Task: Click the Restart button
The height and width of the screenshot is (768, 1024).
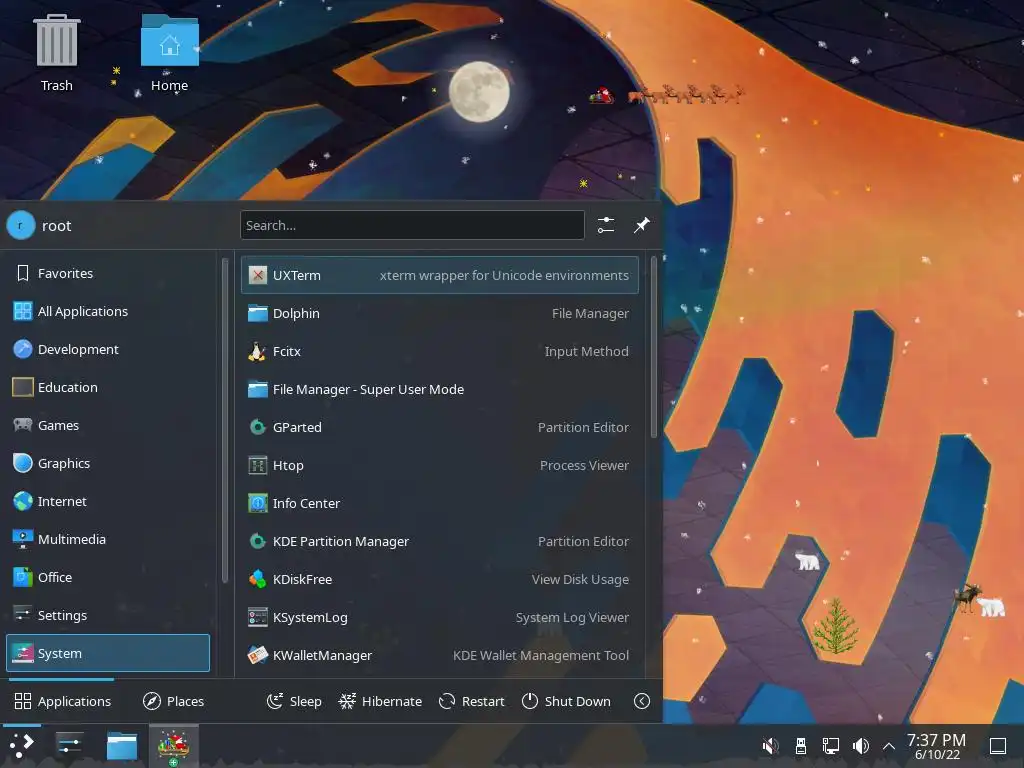Action: pyautogui.click(x=472, y=701)
